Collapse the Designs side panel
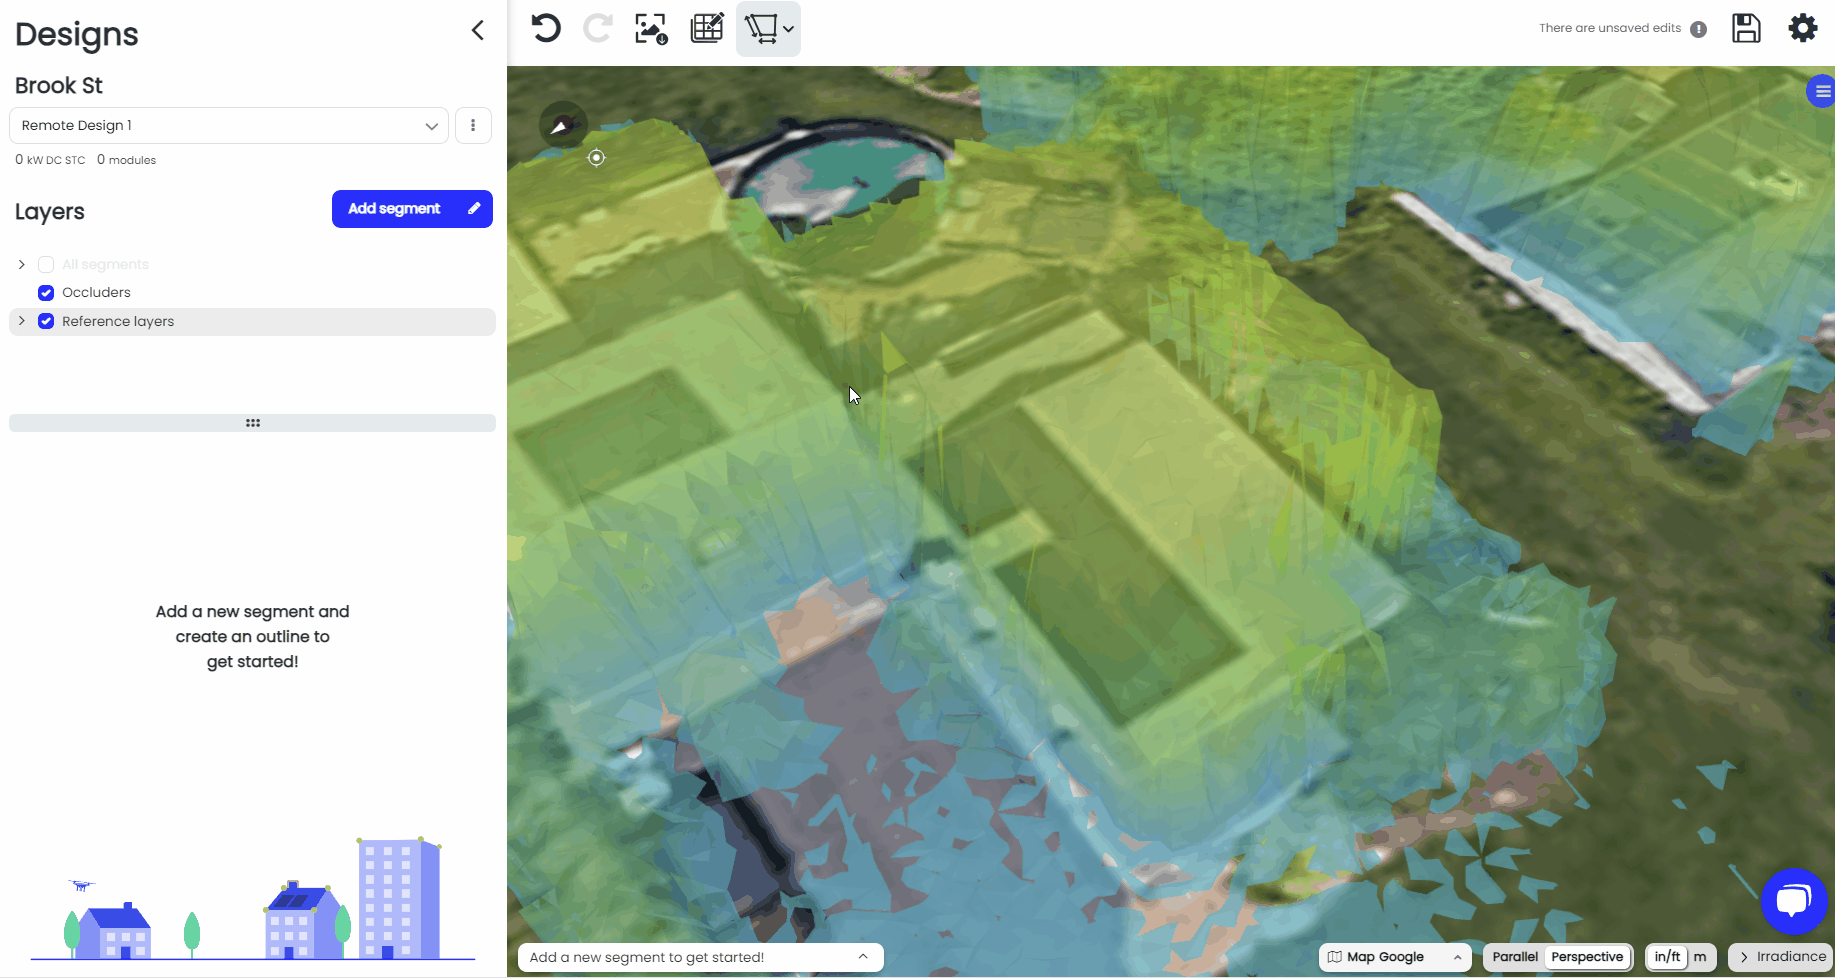The image size is (1835, 978). click(x=478, y=31)
